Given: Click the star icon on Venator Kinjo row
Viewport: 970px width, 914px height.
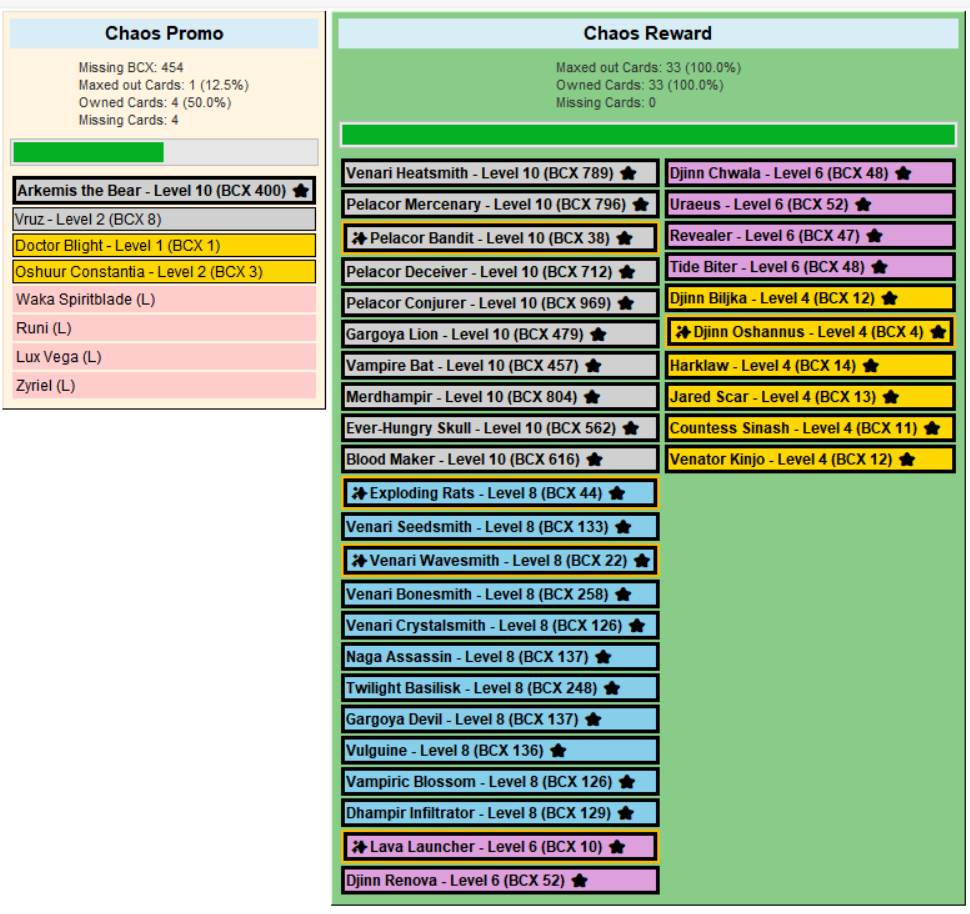Looking at the screenshot, I should pos(906,459).
